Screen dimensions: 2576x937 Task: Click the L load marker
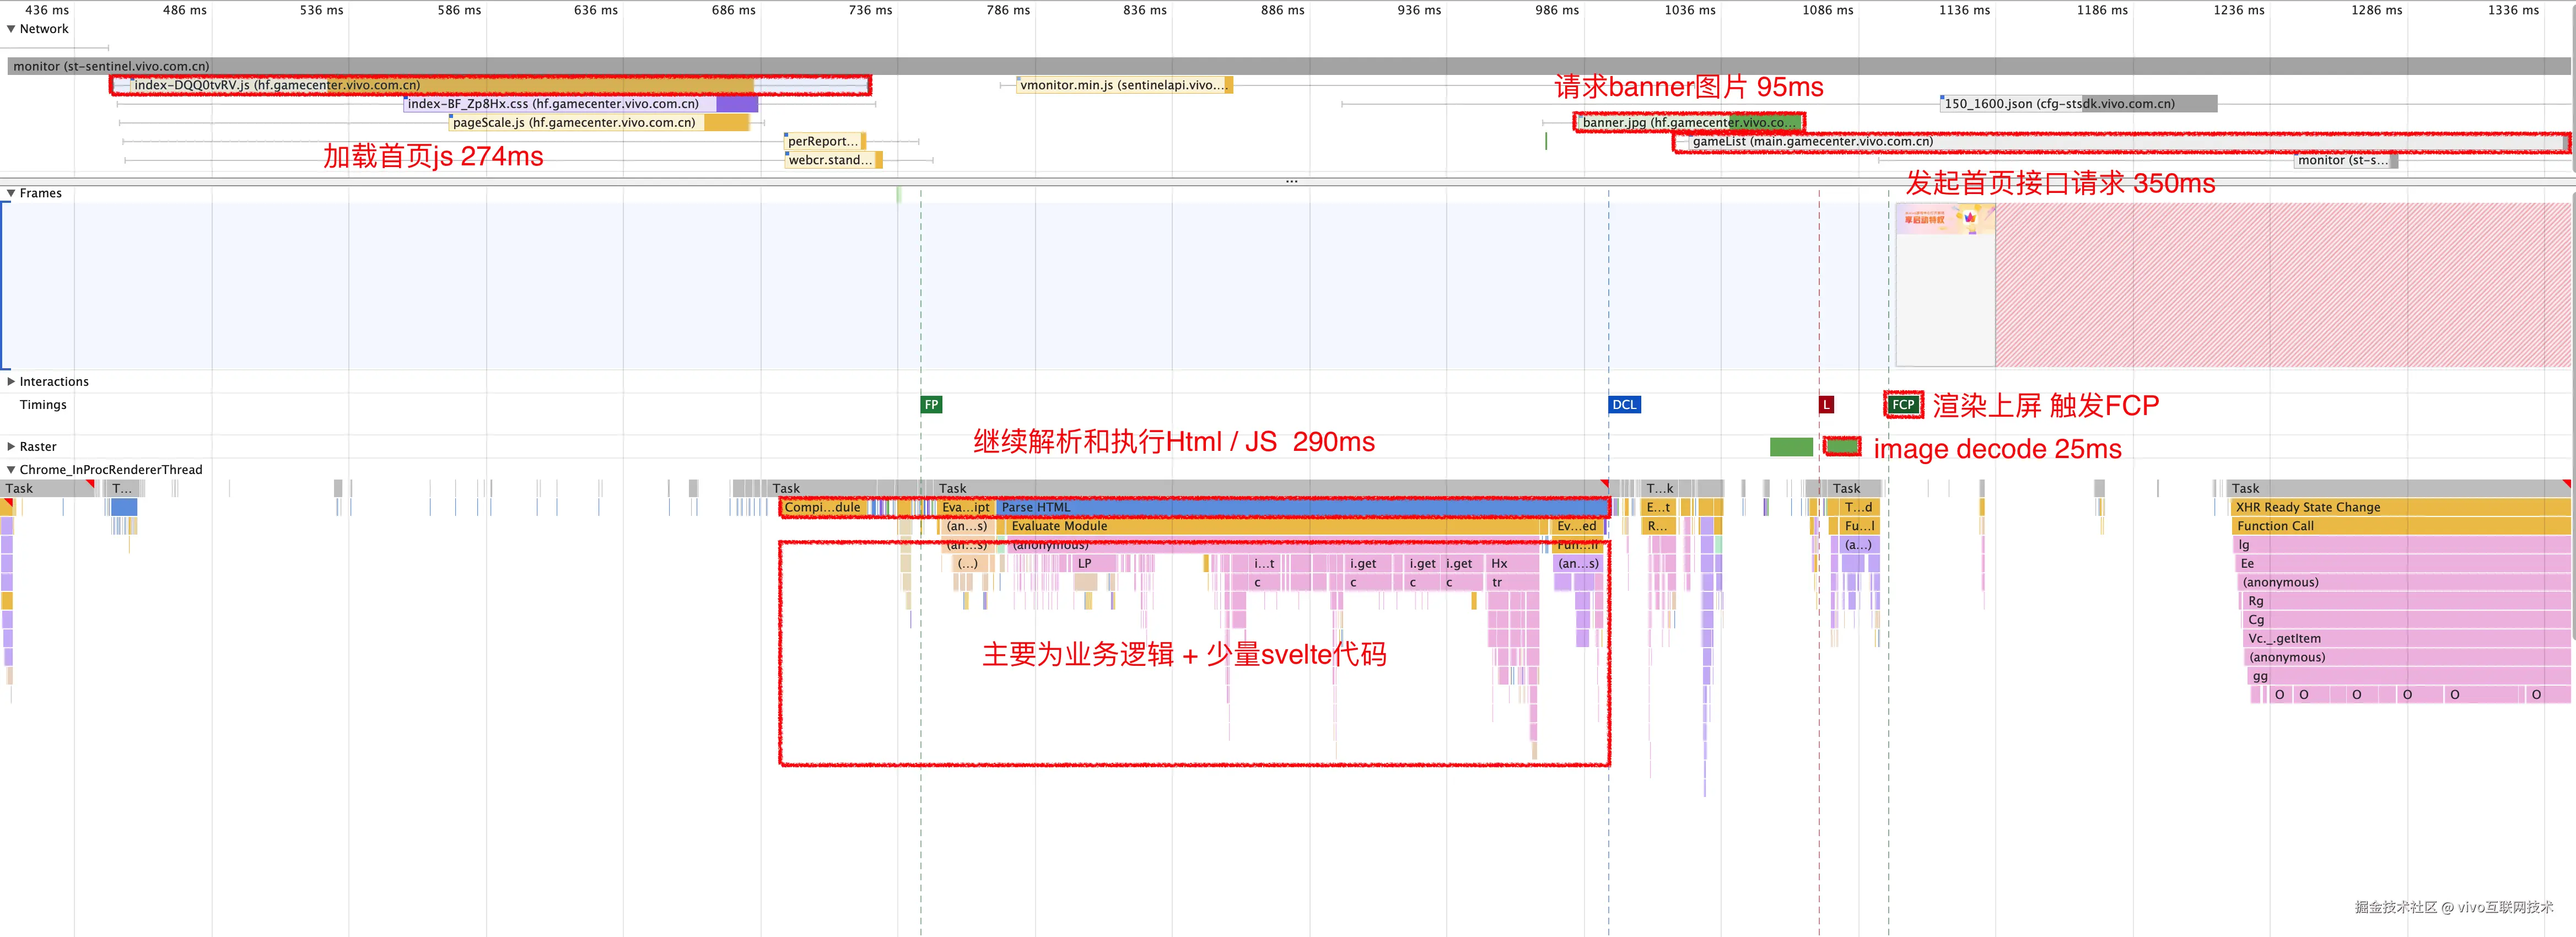click(1826, 404)
